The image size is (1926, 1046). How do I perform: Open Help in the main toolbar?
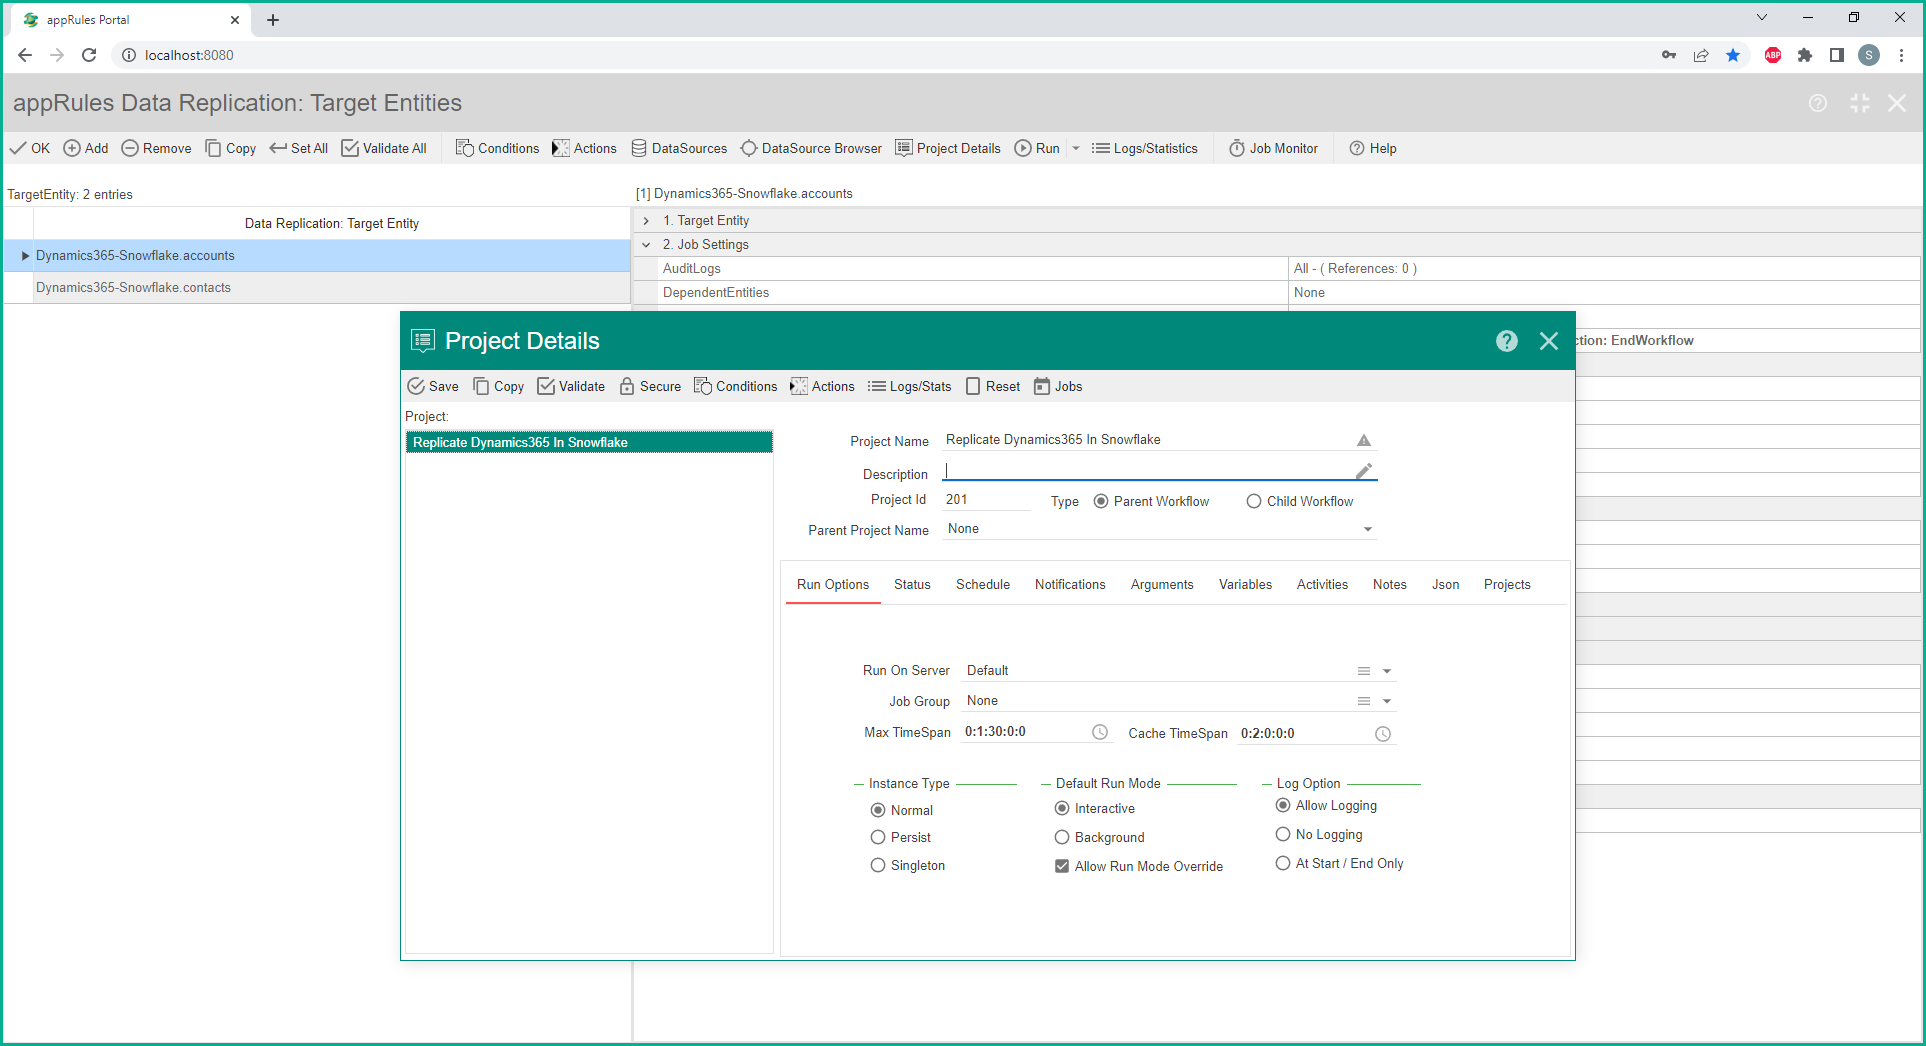[x=1373, y=148]
